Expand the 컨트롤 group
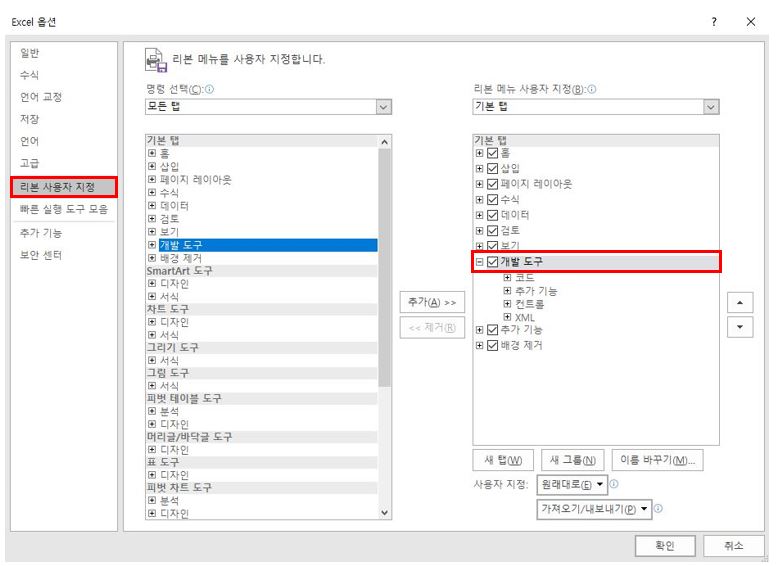 [x=507, y=304]
